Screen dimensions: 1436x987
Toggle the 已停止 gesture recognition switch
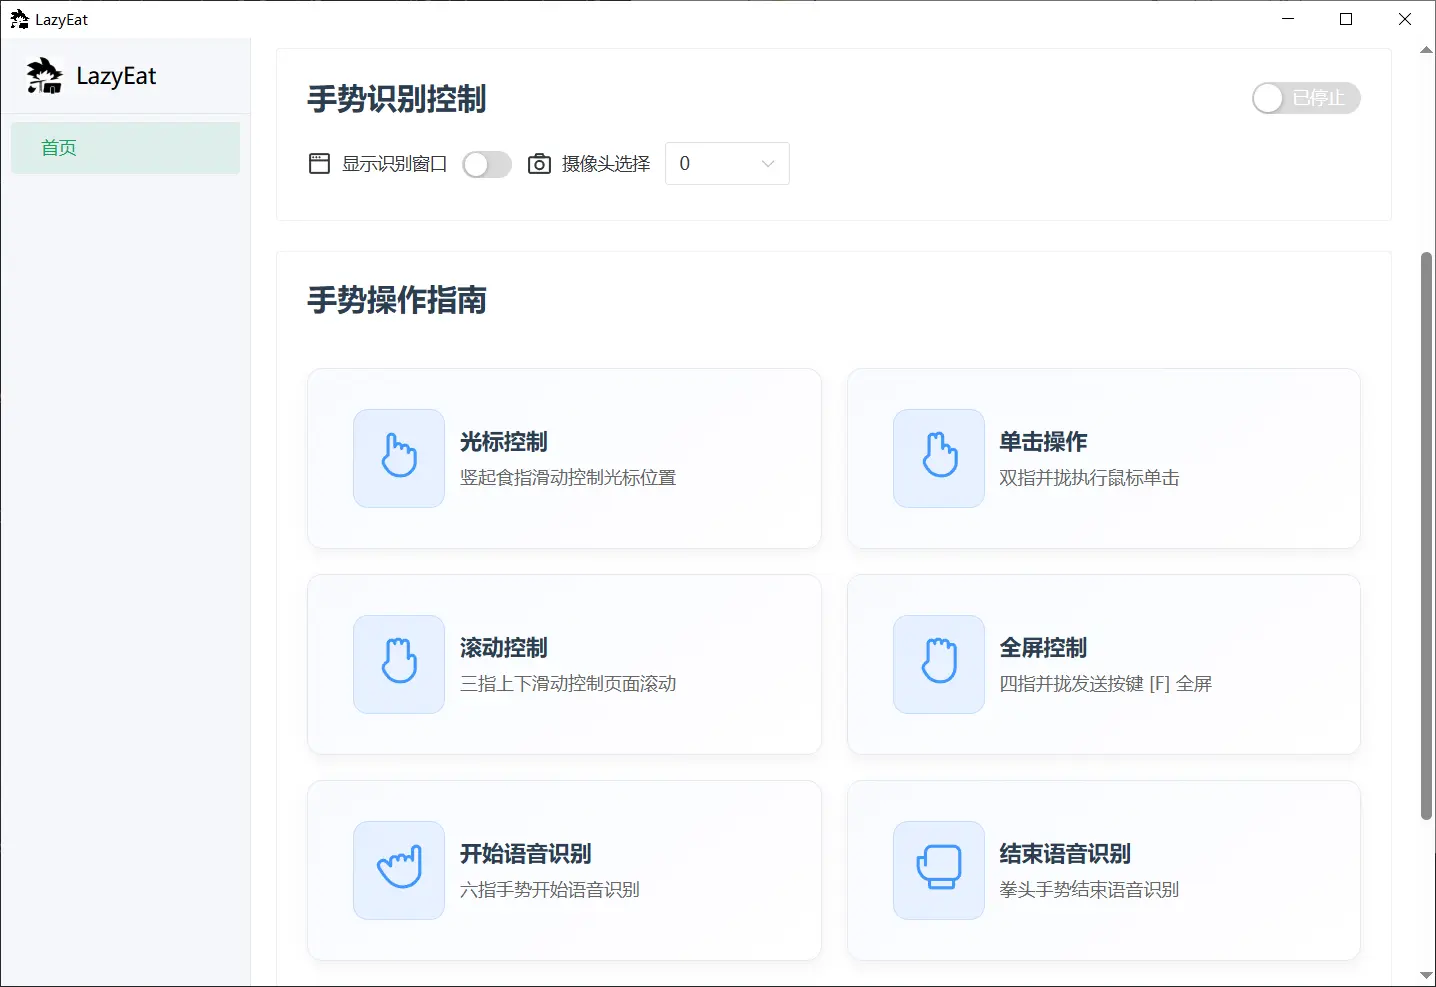coord(1306,98)
